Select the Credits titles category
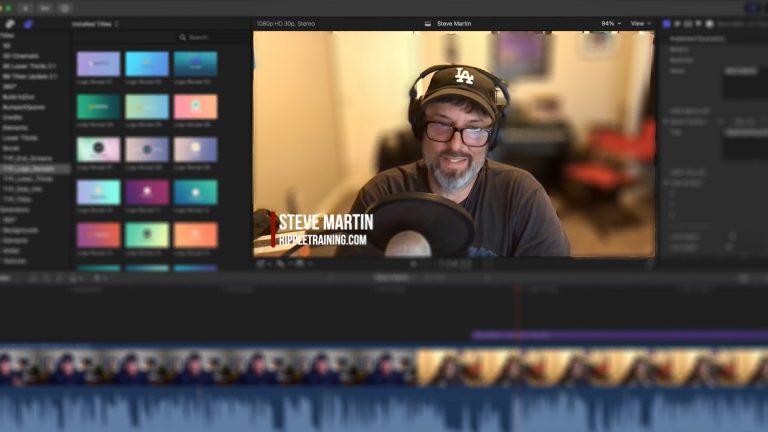This screenshot has width=768, height=432. click(12, 118)
